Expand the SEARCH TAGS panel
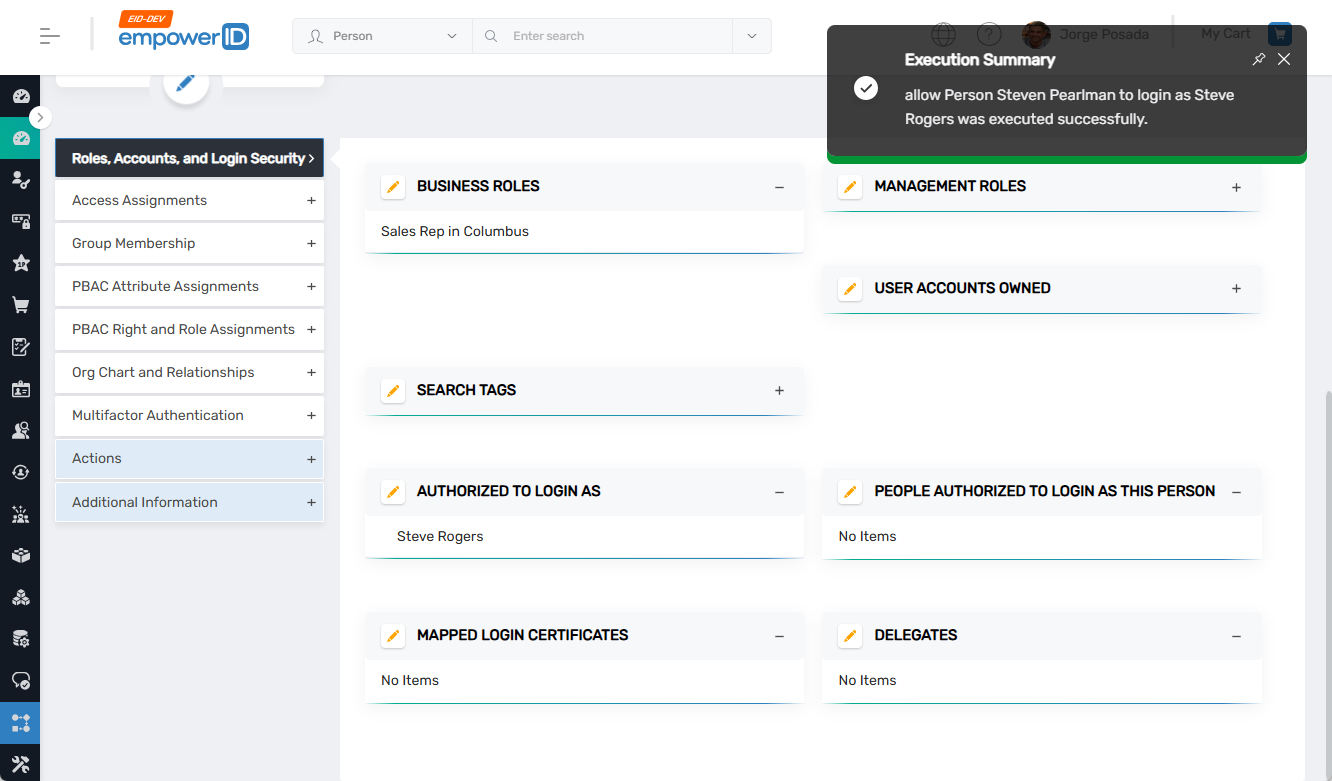Viewport: 1332px width, 781px height. tap(779, 391)
